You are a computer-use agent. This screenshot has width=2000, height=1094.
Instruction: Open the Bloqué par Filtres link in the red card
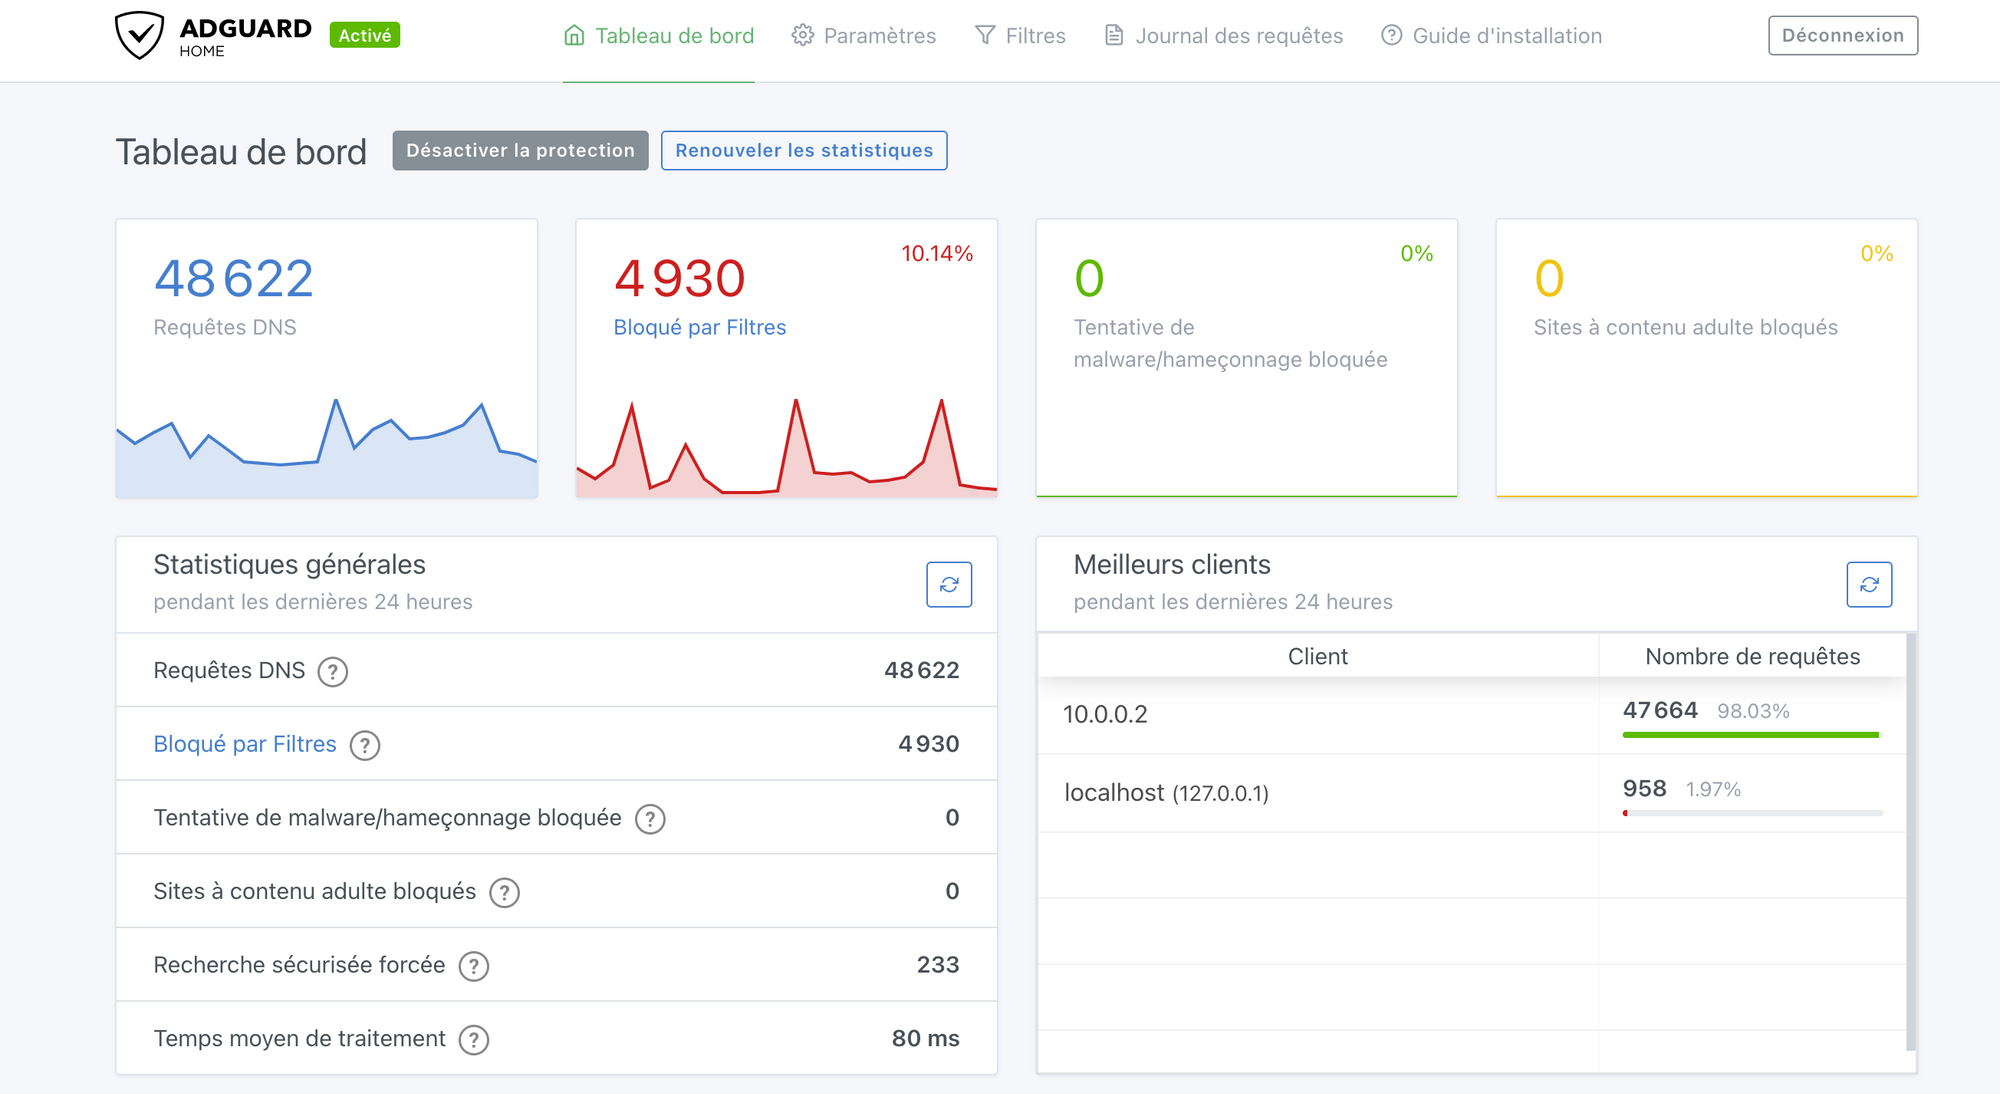pyautogui.click(x=700, y=327)
